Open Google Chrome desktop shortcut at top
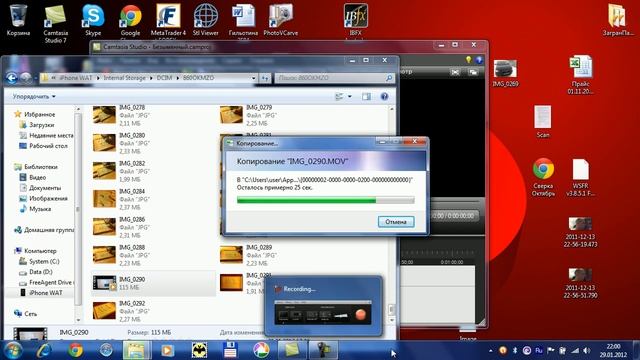Image resolution: width=640 pixels, height=360 pixels. click(x=130, y=20)
